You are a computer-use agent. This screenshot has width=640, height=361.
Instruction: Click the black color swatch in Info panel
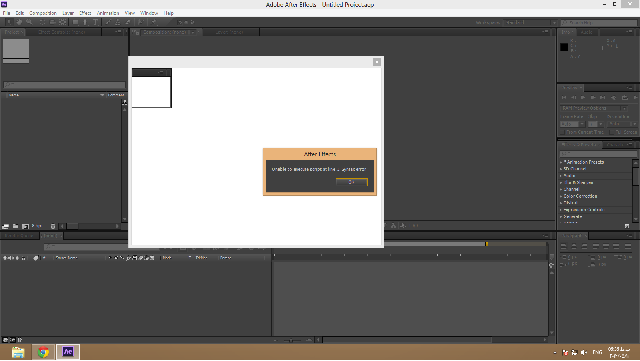click(x=564, y=47)
